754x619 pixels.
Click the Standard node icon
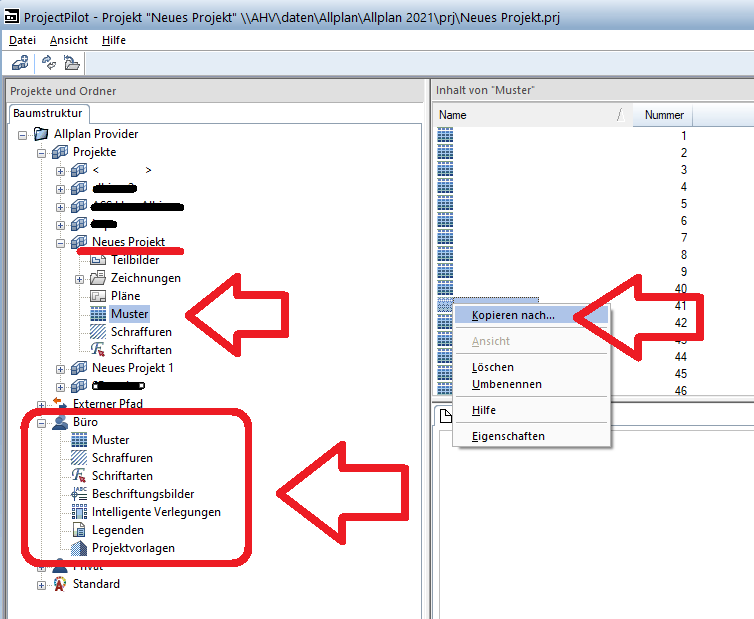tap(60, 584)
